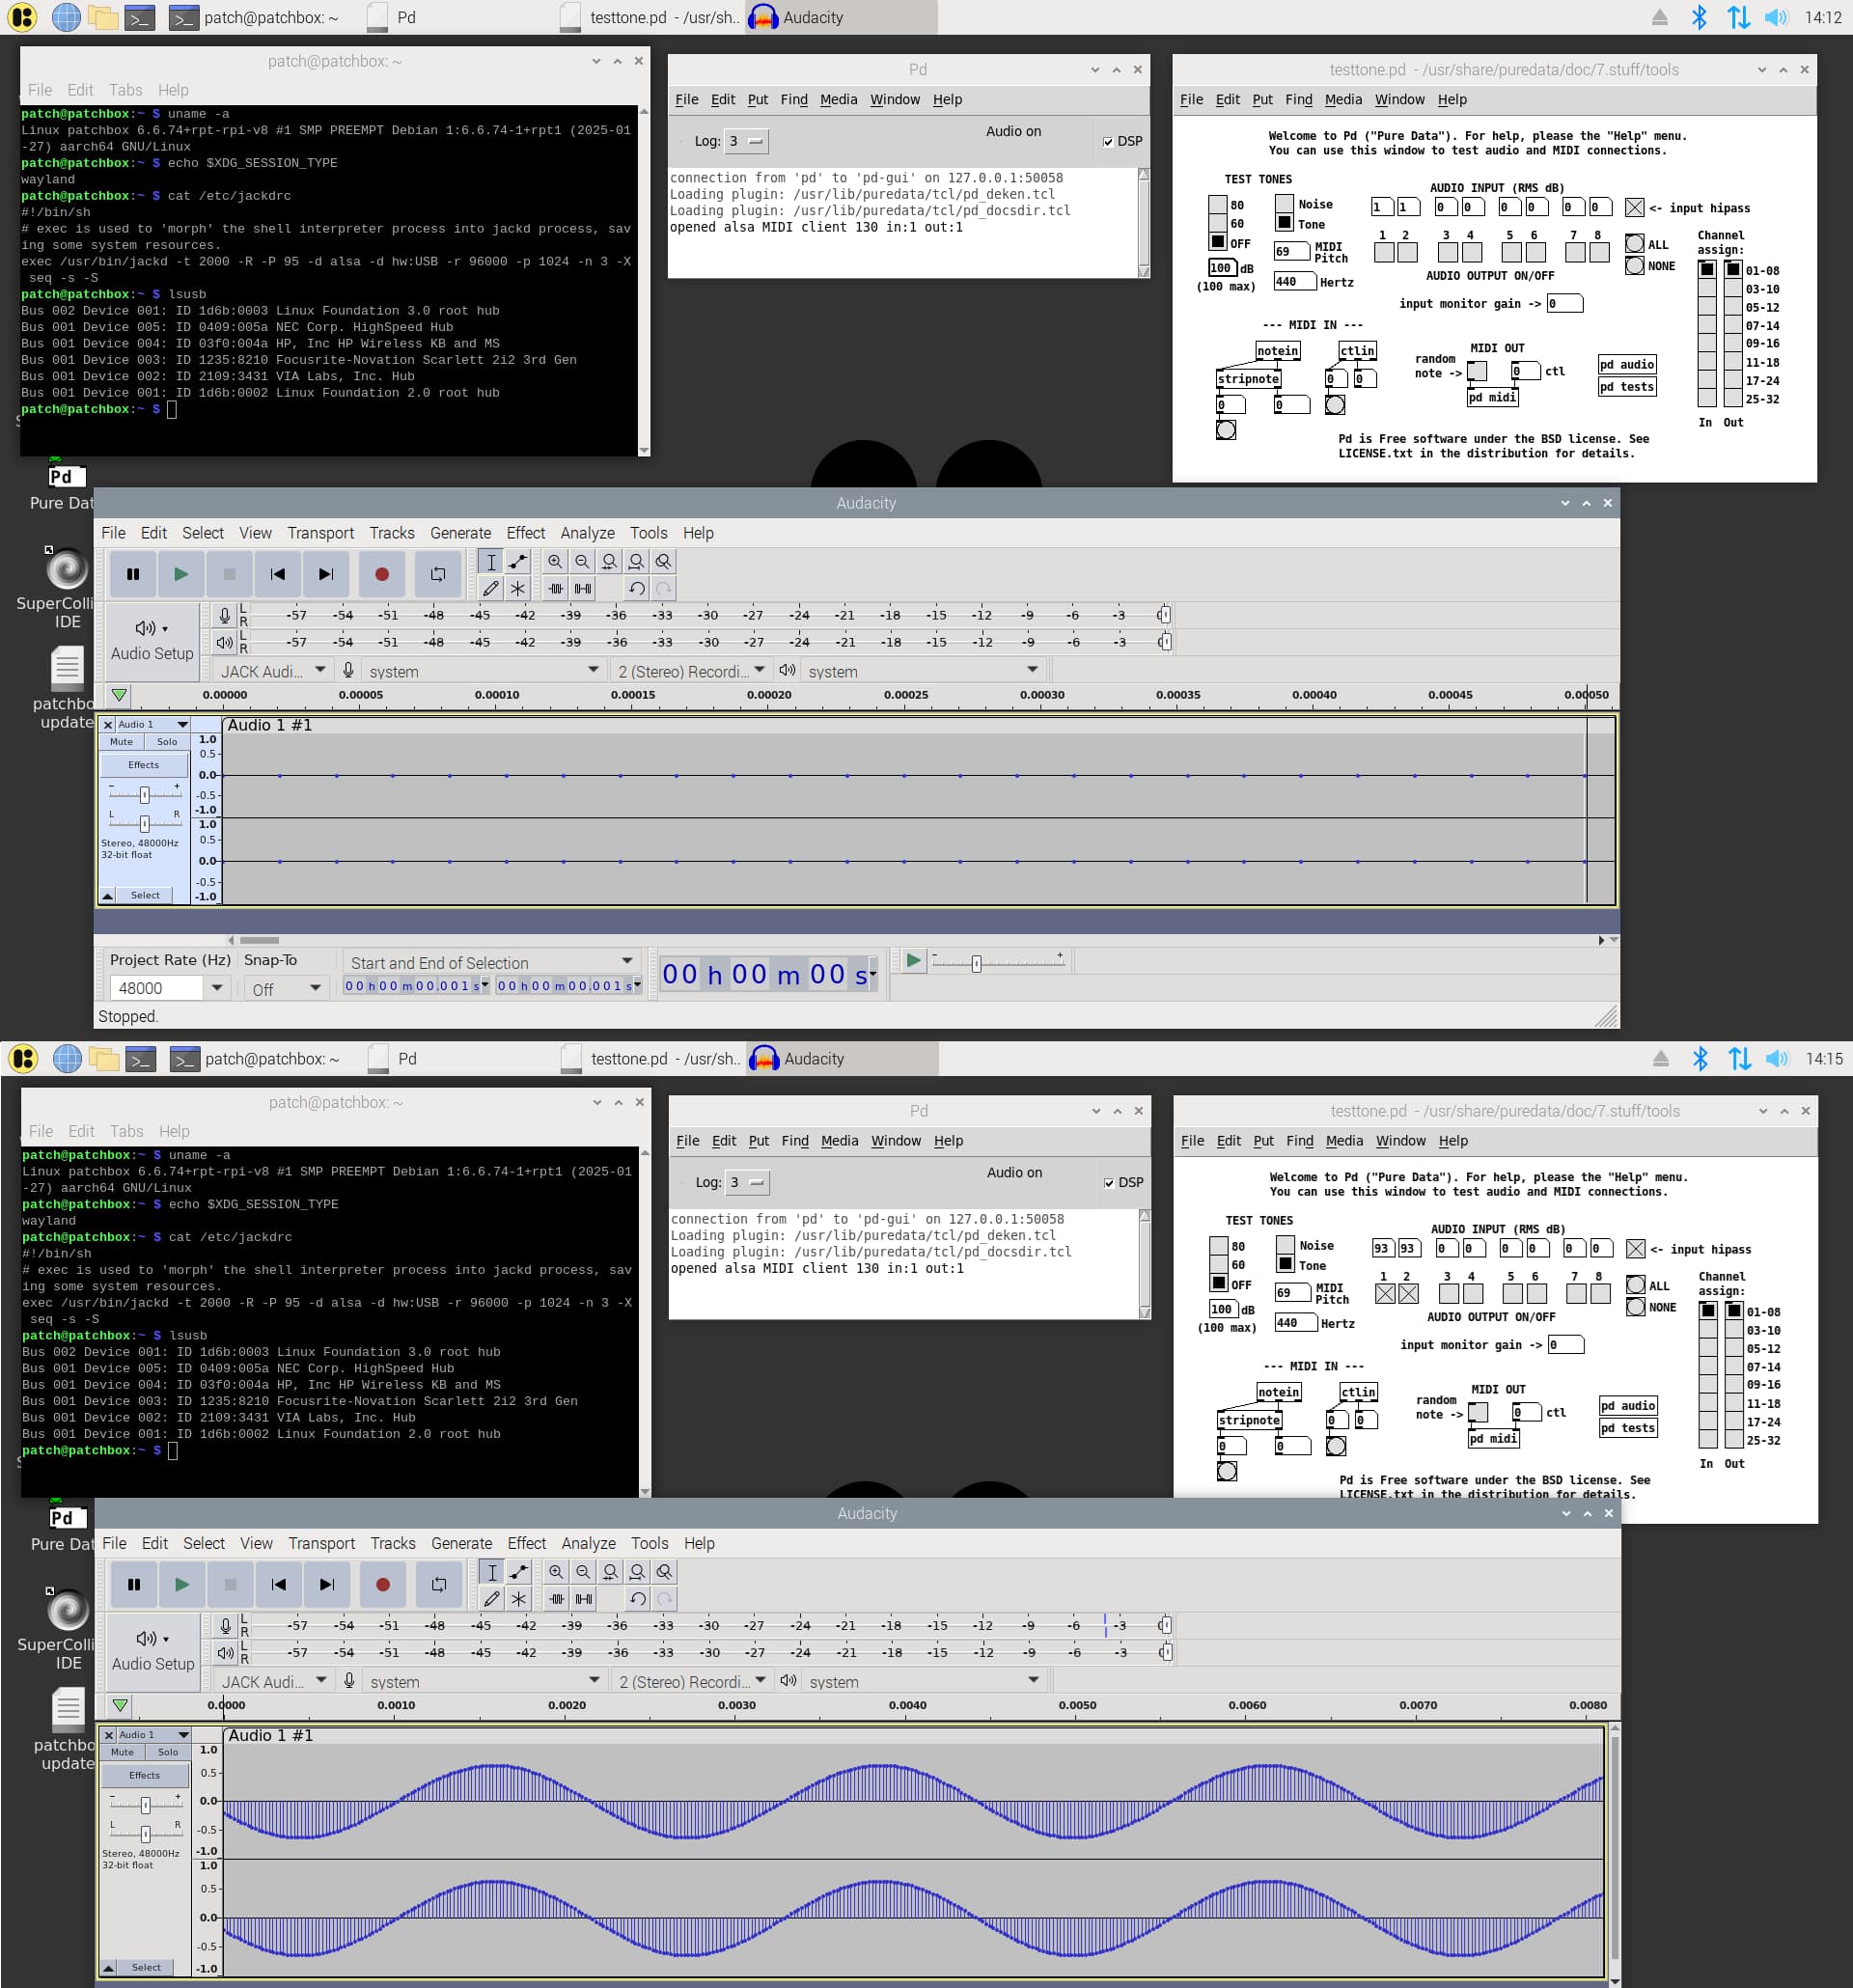Uncheck crossed audio output 1 toggle in 14:15 testtone
Screen dimensions: 1853x1988
tap(1385, 1294)
